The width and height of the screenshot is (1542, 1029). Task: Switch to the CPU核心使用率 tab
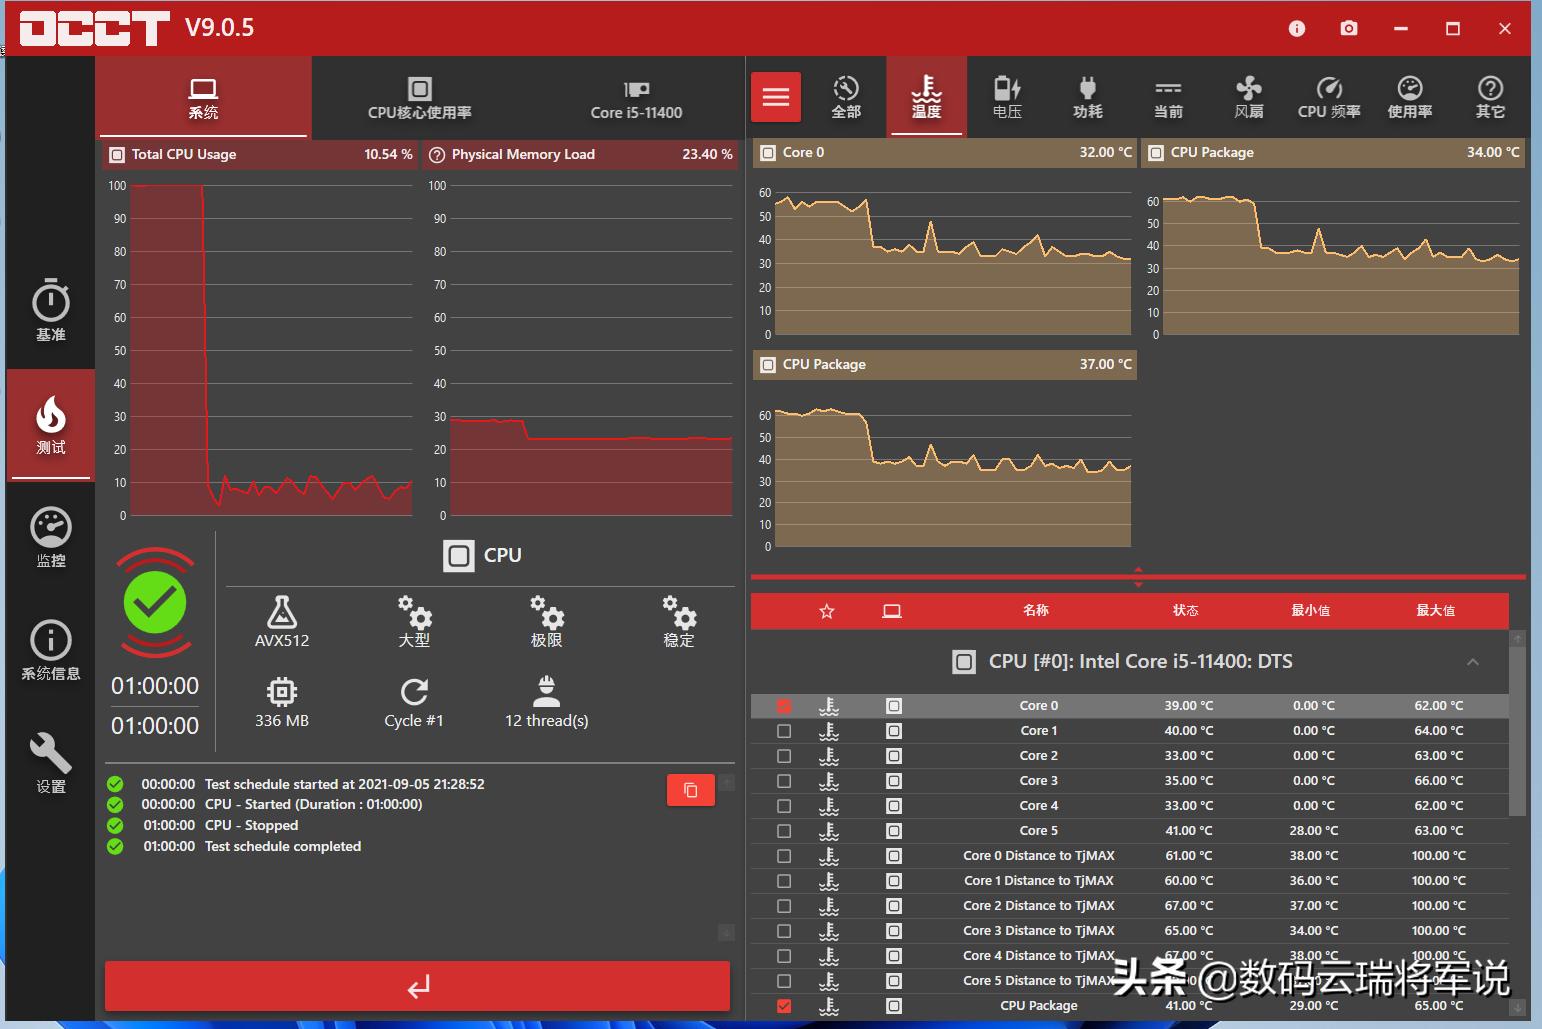click(x=420, y=98)
